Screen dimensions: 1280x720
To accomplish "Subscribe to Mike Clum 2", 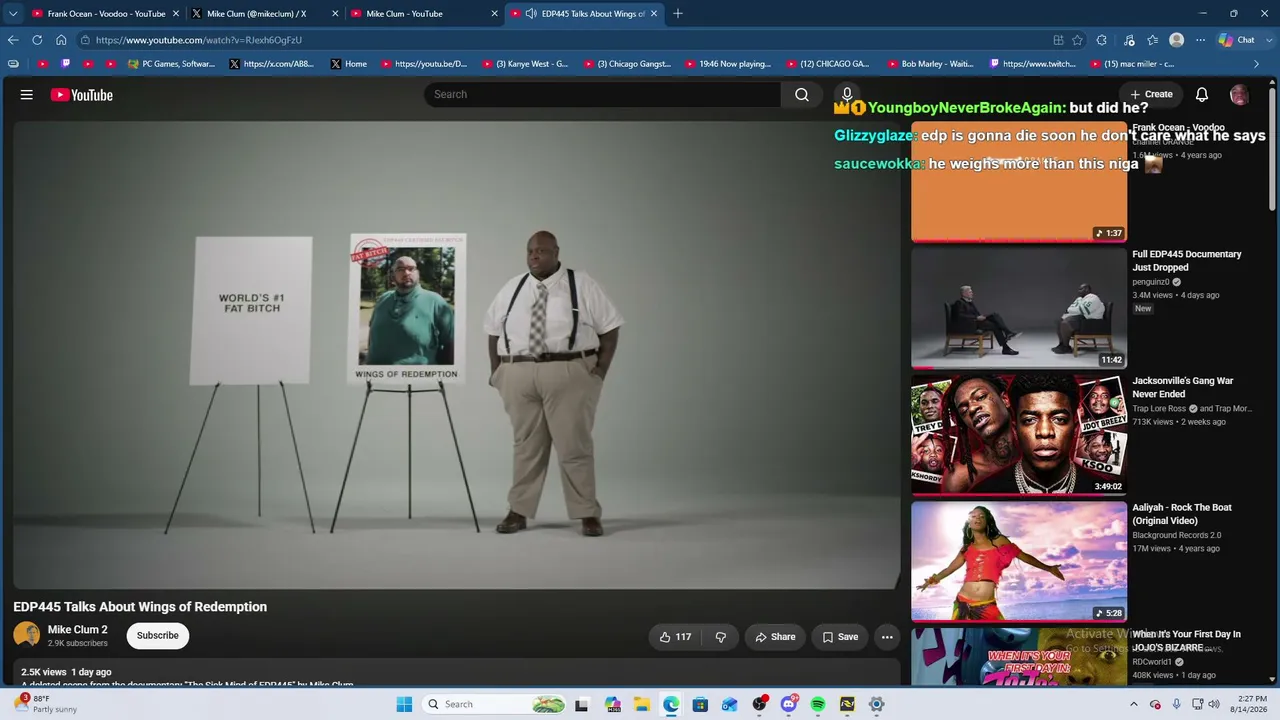I will (x=158, y=636).
